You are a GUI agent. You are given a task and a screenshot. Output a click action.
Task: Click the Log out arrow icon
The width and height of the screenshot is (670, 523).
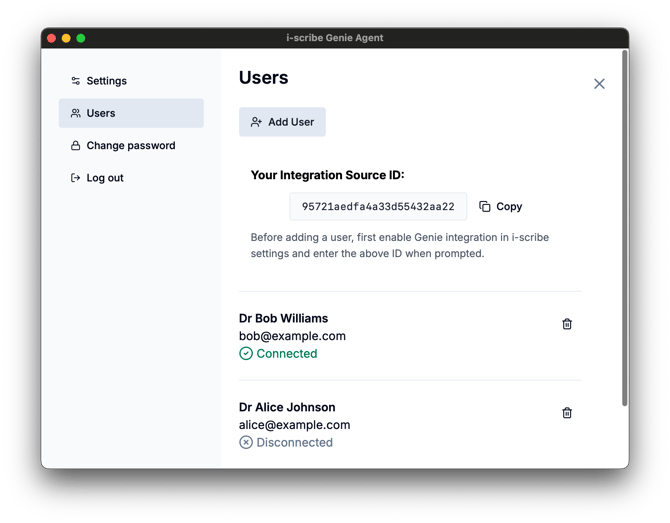pyautogui.click(x=76, y=178)
